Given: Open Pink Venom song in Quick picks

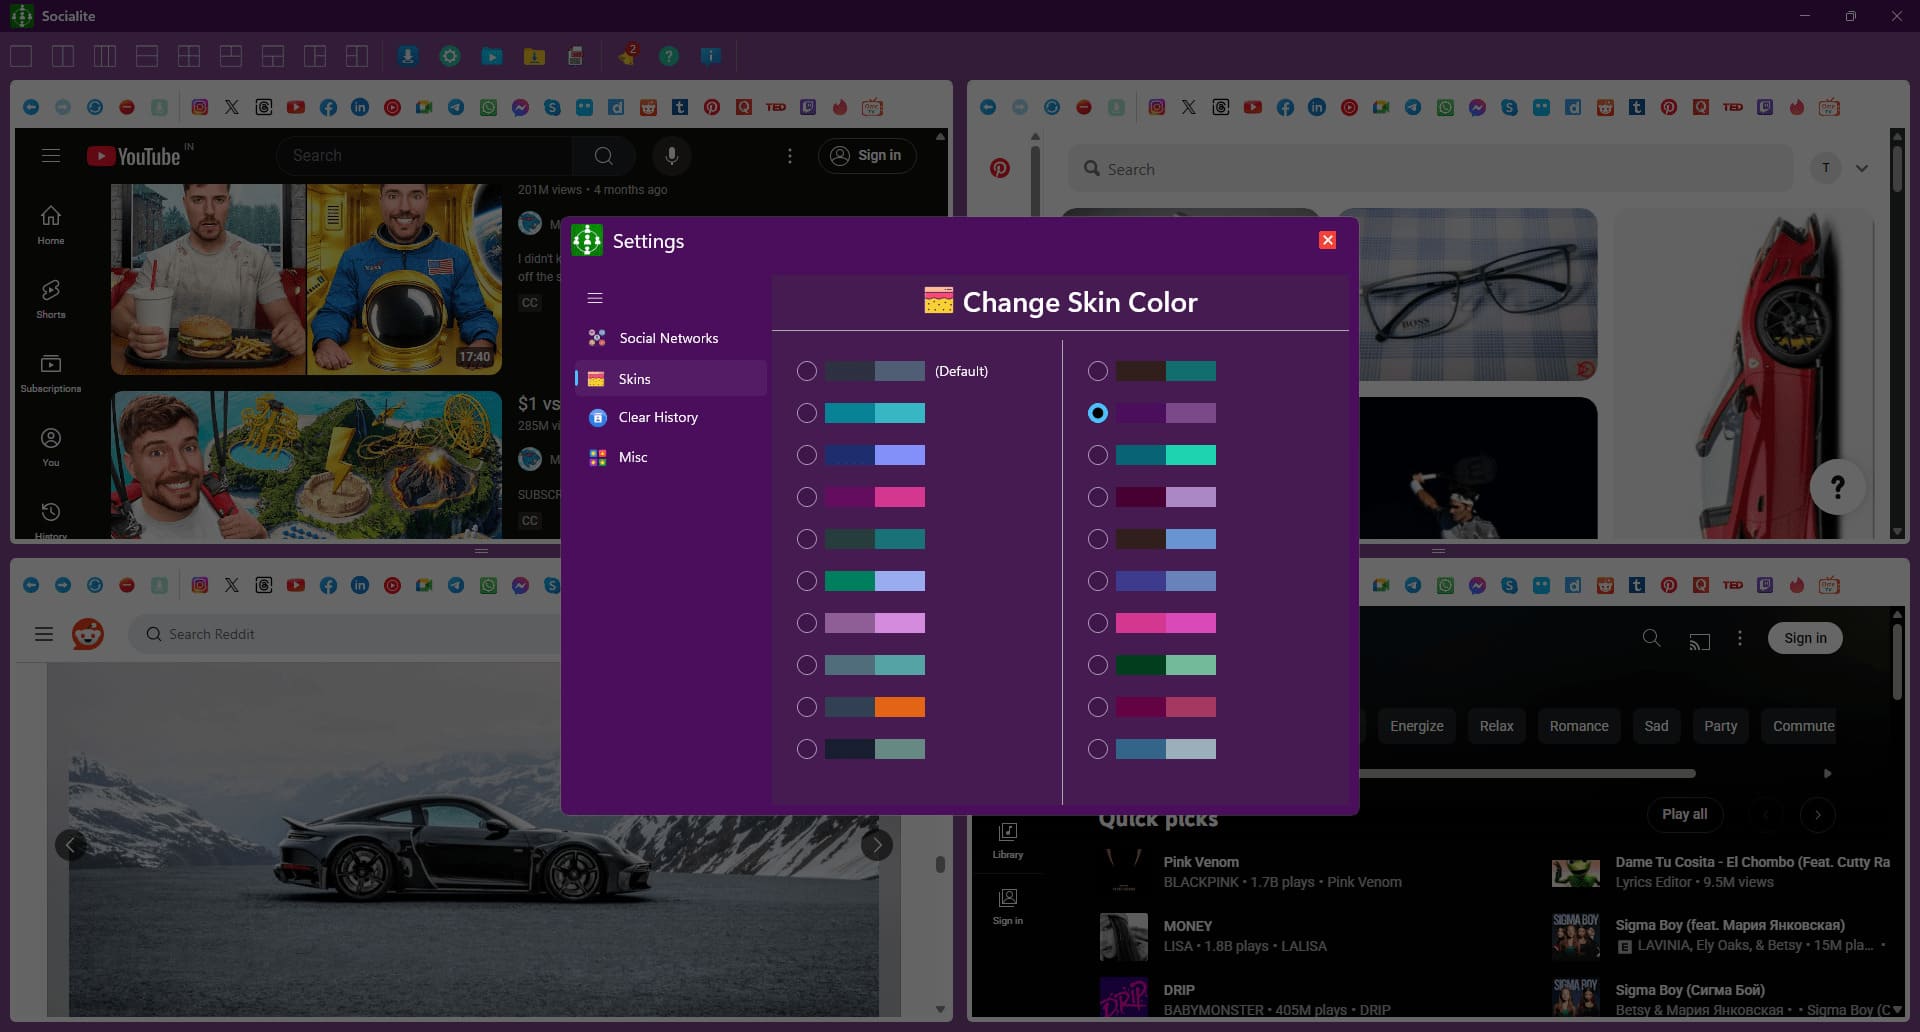Looking at the screenshot, I should (x=1201, y=862).
